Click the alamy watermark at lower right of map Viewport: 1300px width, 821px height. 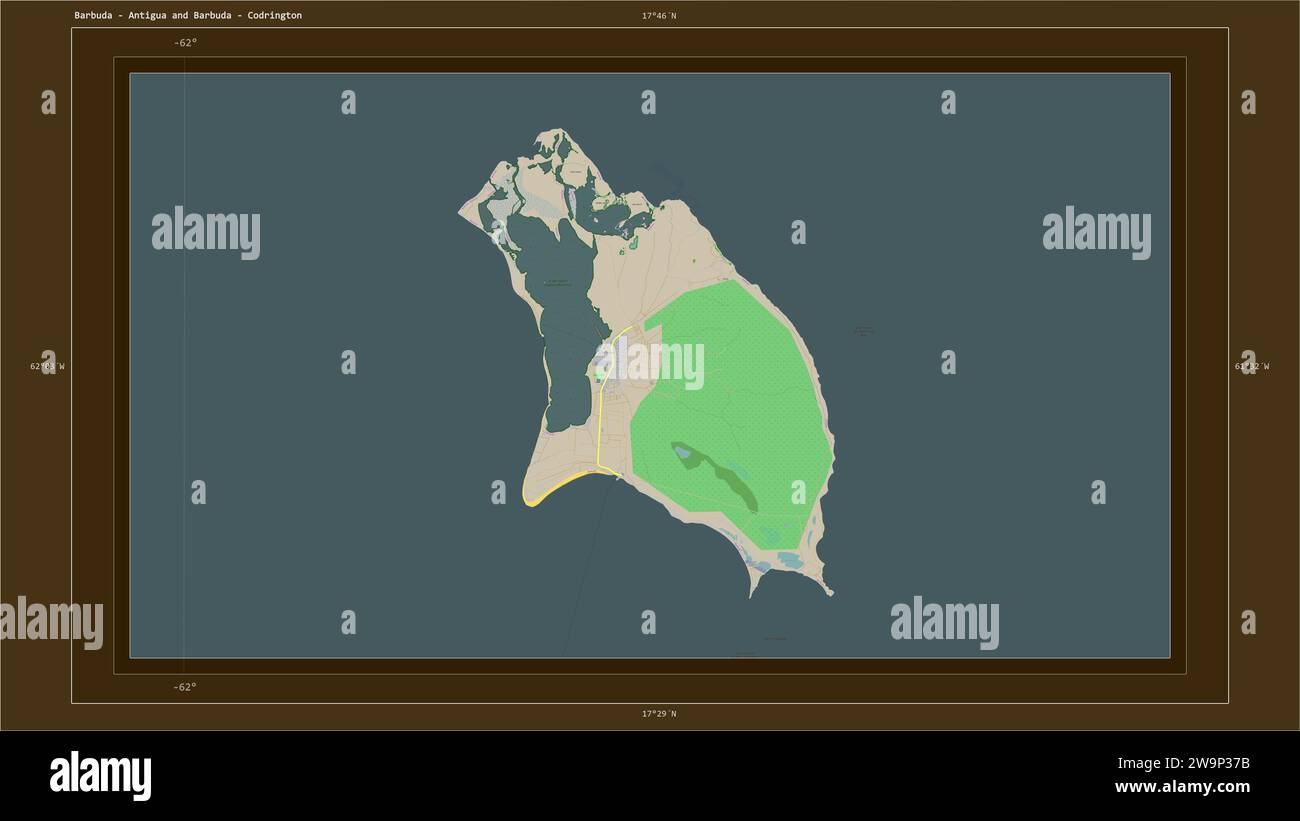944,622
